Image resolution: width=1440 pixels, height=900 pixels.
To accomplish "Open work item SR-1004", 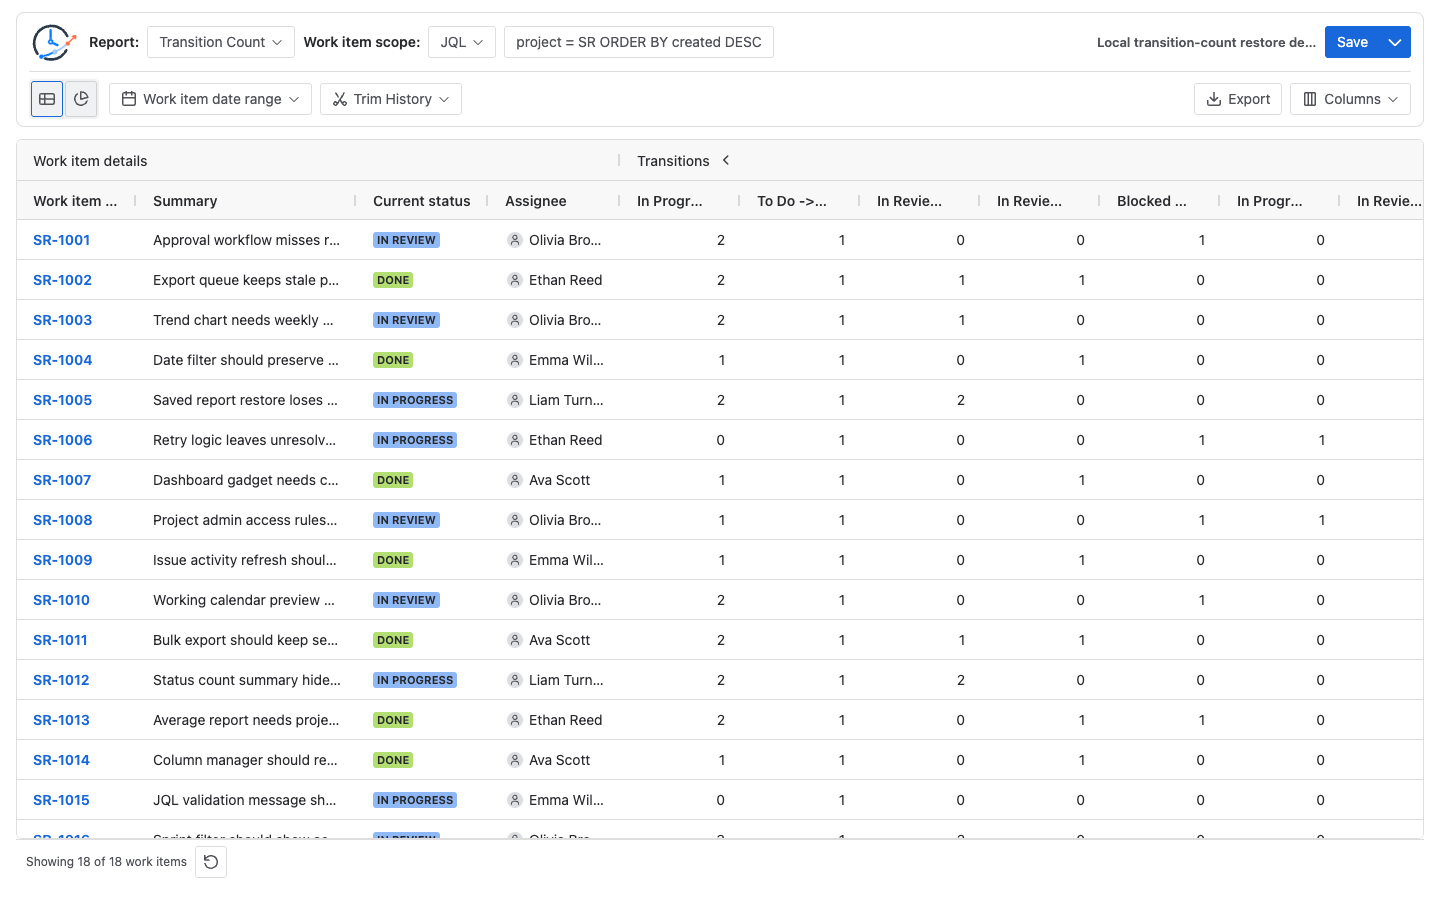I will coord(62,360).
